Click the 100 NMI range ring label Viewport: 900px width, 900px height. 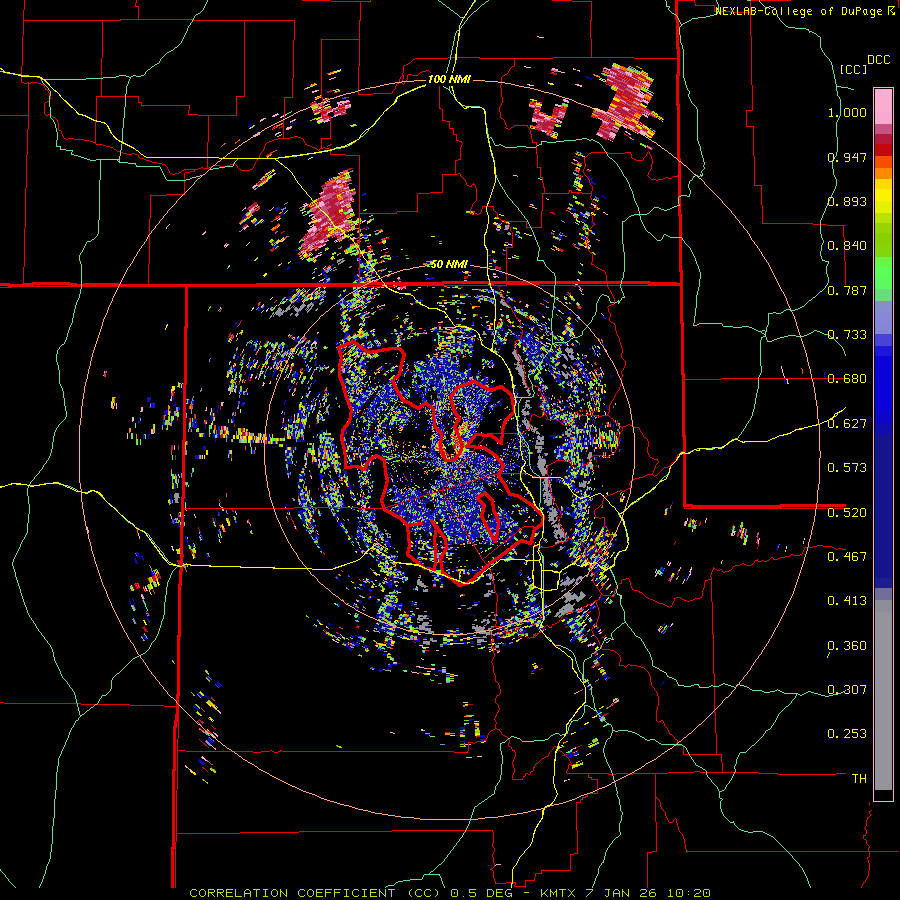point(449,79)
